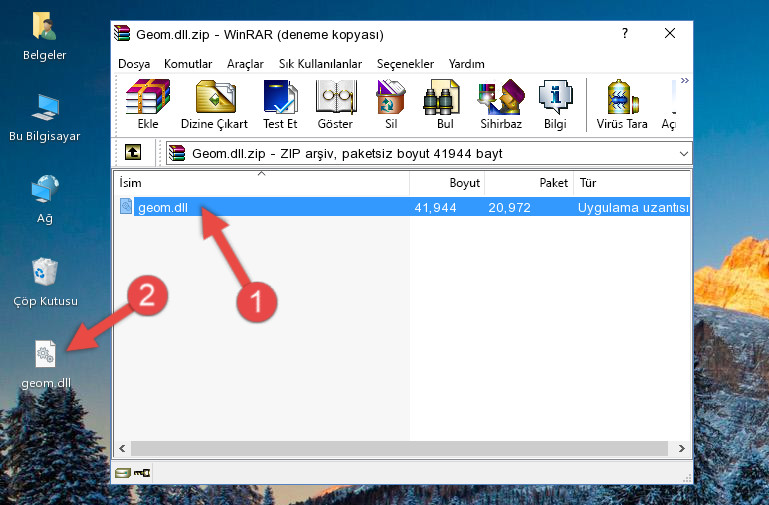Show archive Bilgi info icon
The width and height of the screenshot is (769, 505).
point(555,104)
